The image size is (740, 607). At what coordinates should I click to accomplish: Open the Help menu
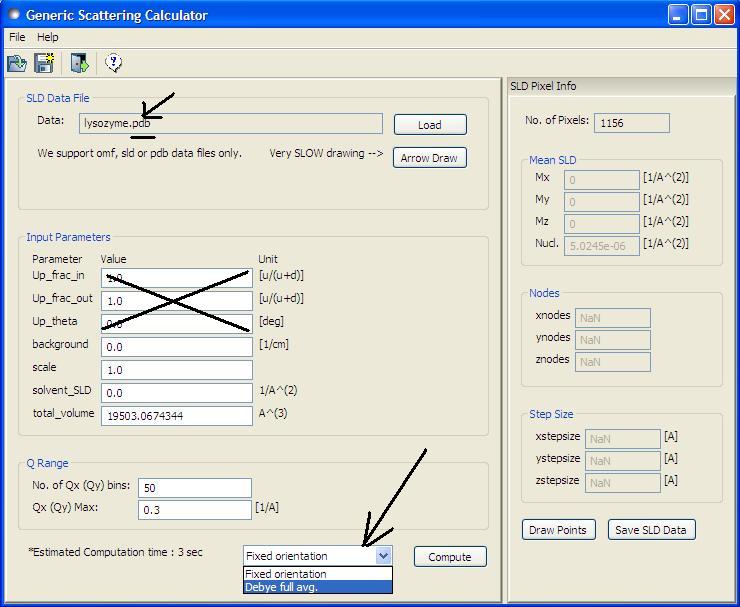pyautogui.click(x=48, y=37)
